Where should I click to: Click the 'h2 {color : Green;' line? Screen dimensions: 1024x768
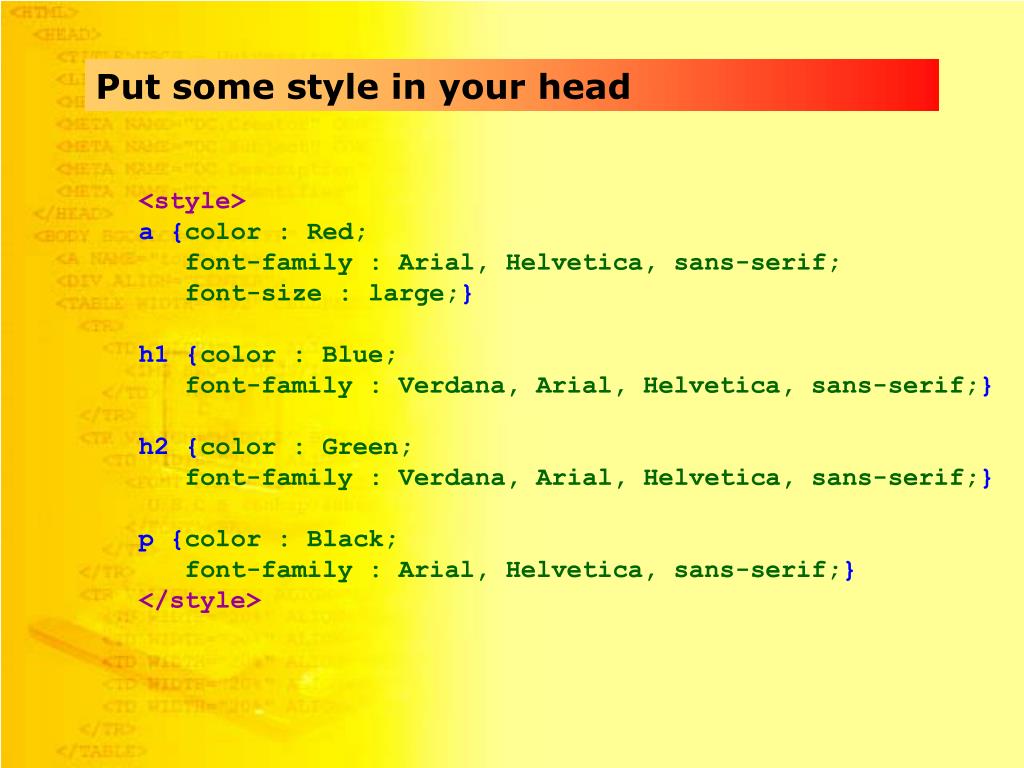(275, 447)
